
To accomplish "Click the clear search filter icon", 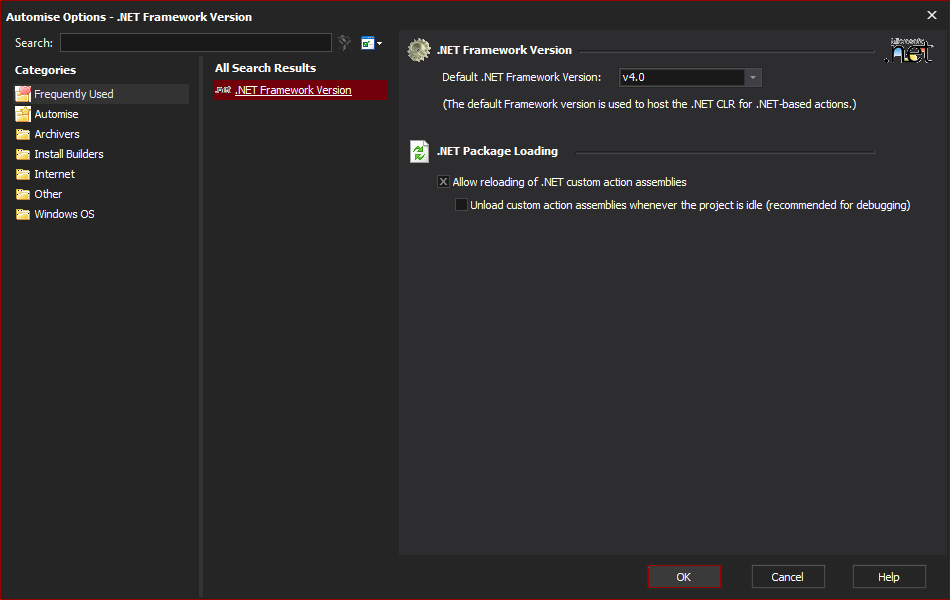I will tap(345, 42).
